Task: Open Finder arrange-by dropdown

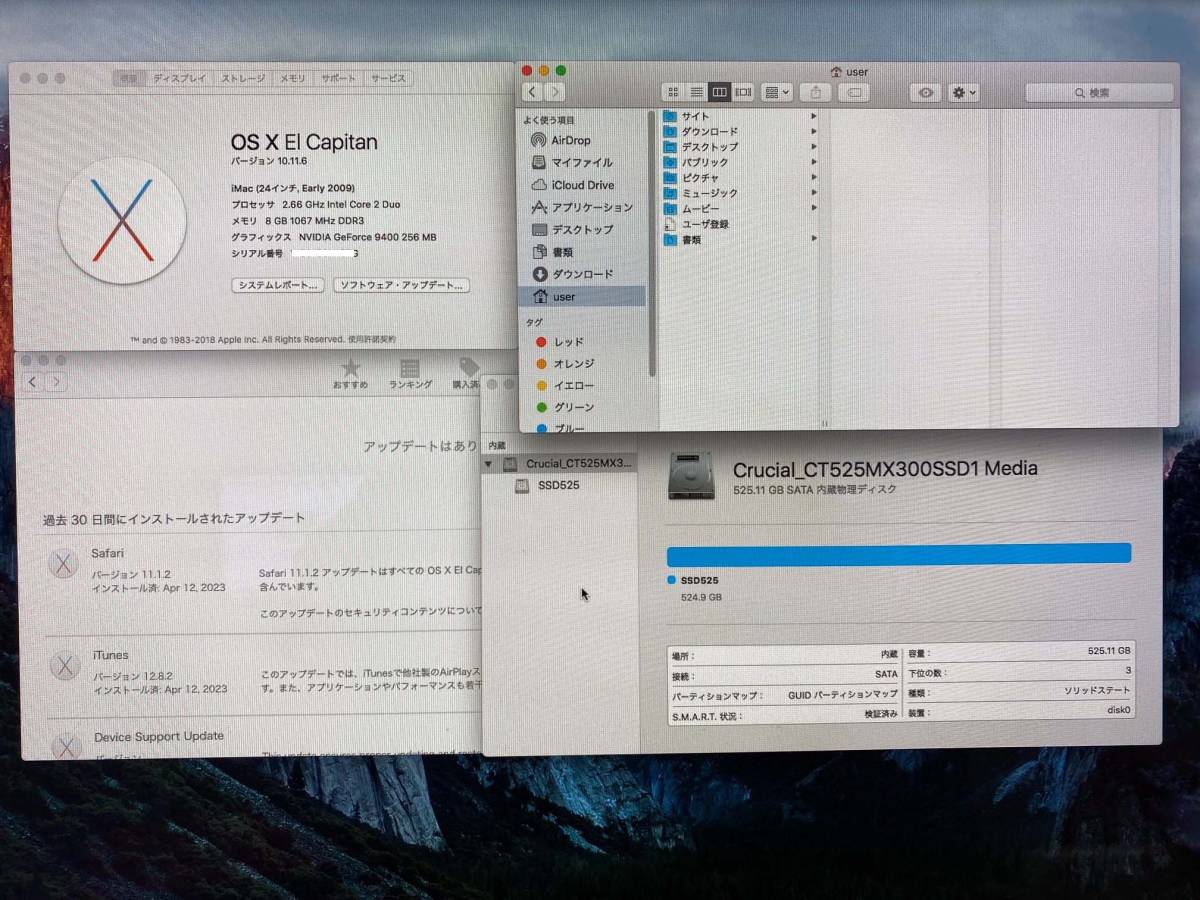Action: point(776,92)
